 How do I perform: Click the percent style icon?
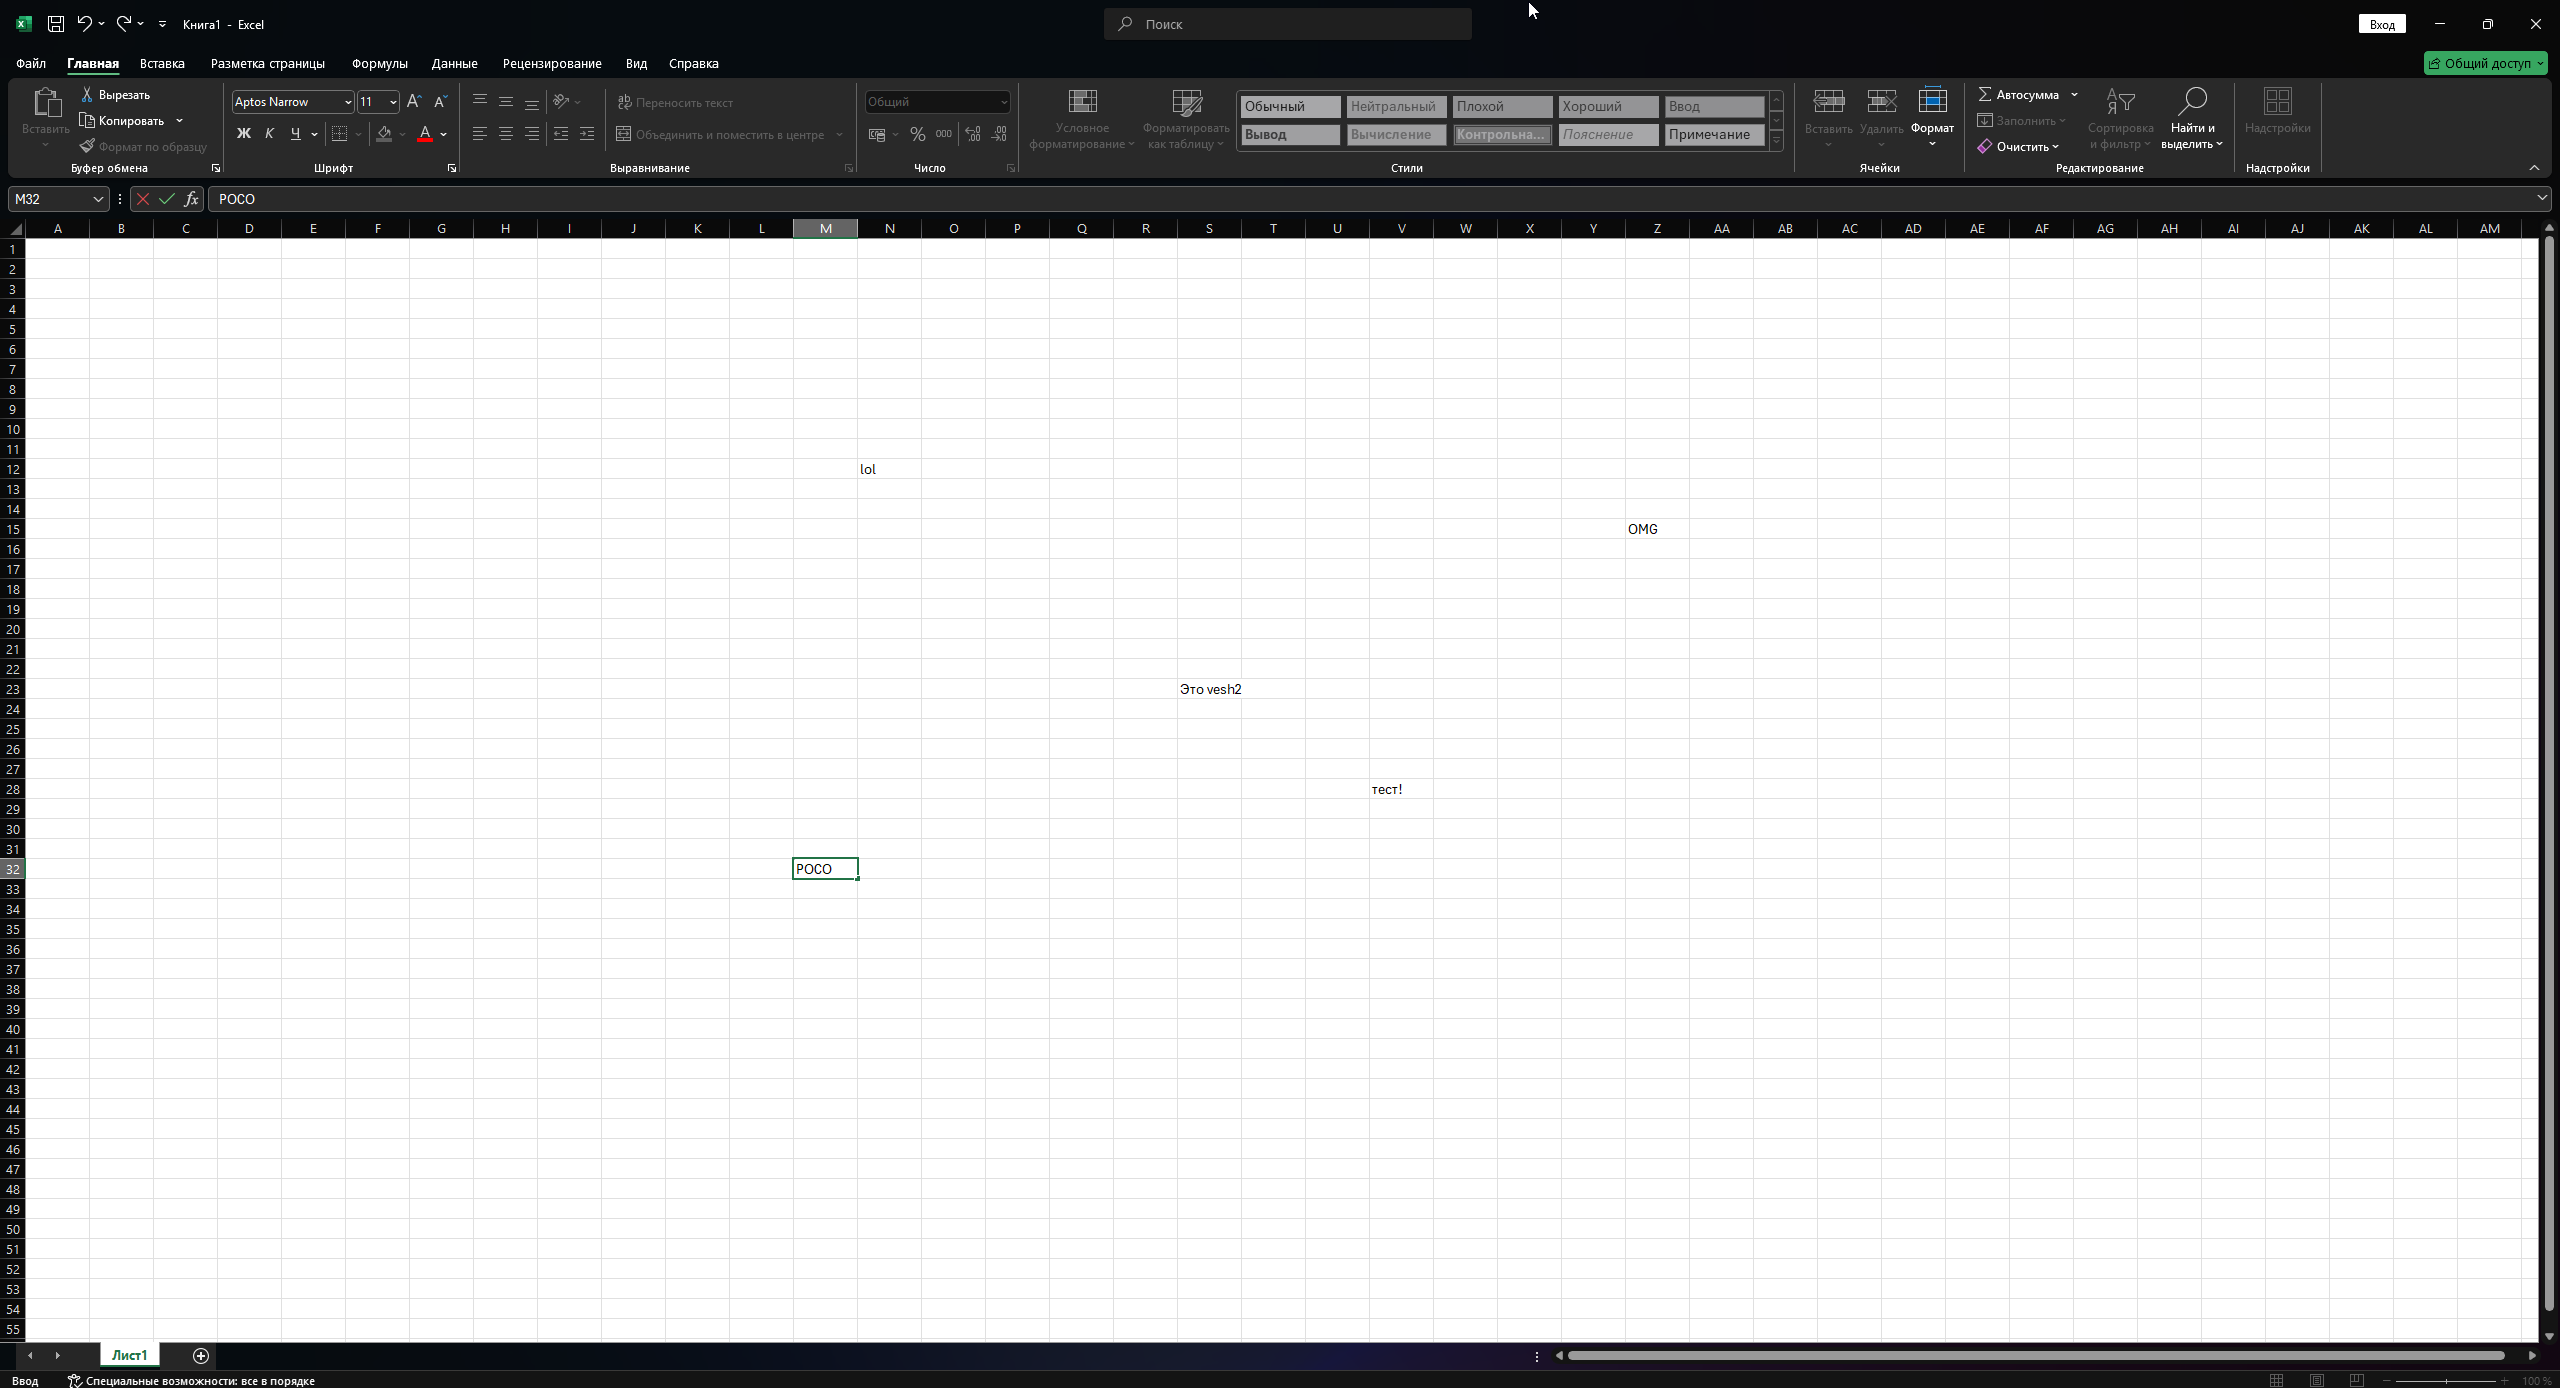[x=917, y=134]
